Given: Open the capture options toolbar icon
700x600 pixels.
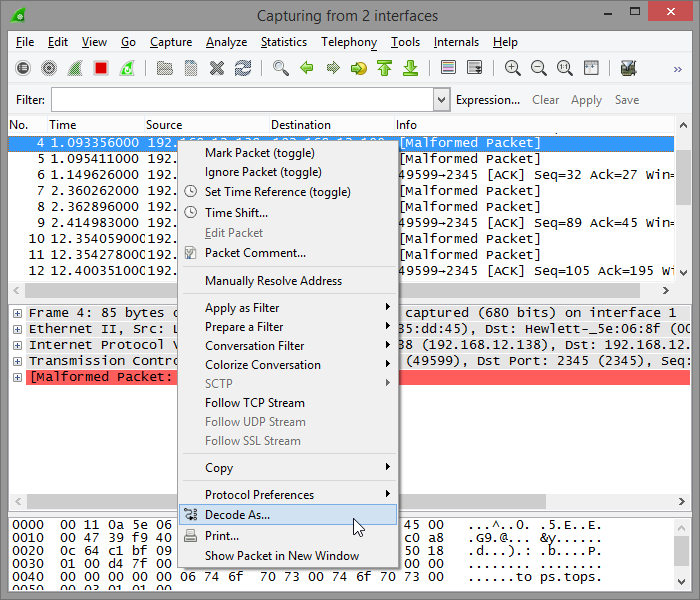Looking at the screenshot, I should [49, 68].
